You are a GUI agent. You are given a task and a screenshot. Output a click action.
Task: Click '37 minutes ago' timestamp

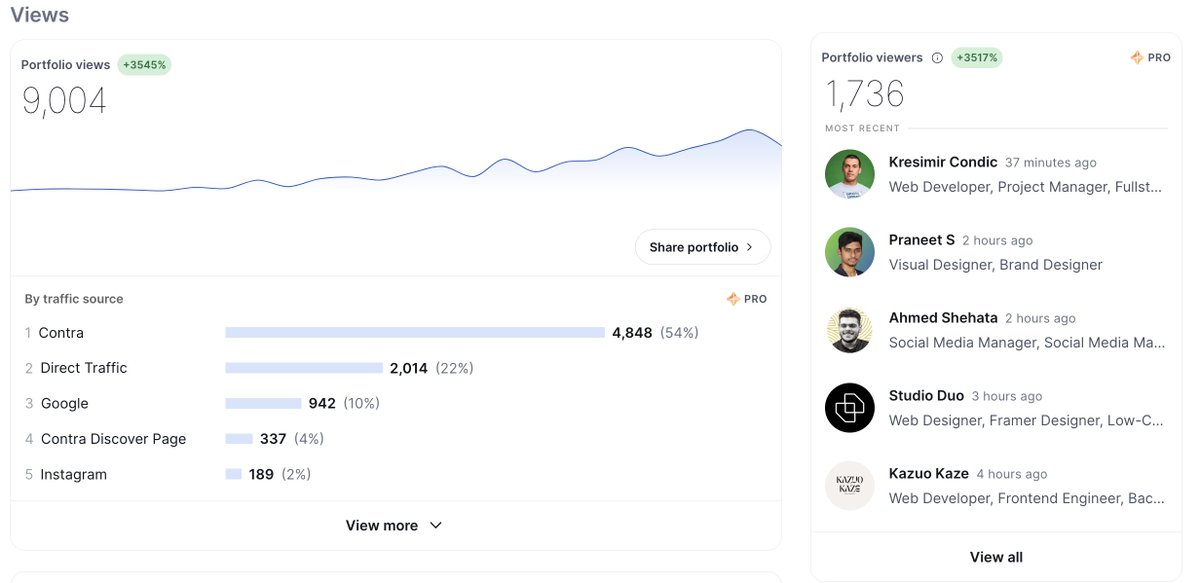coord(1051,163)
